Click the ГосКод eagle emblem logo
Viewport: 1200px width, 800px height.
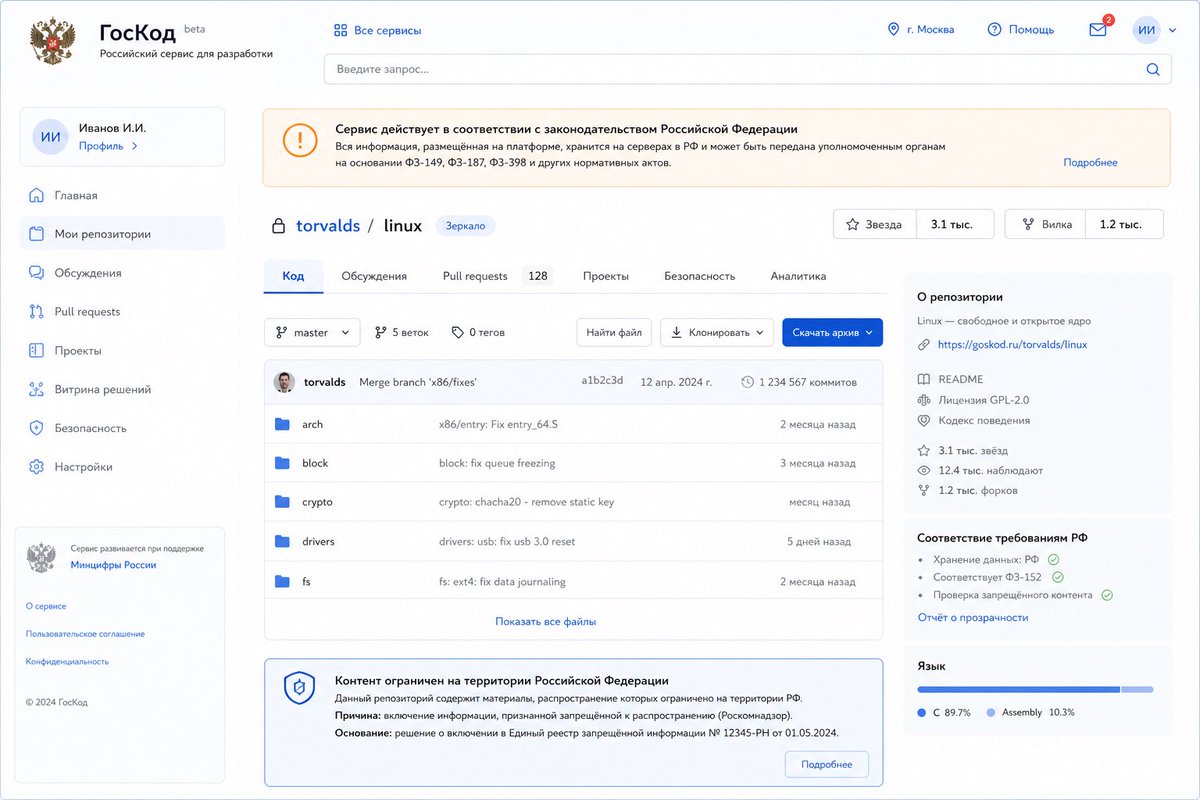click(x=51, y=41)
